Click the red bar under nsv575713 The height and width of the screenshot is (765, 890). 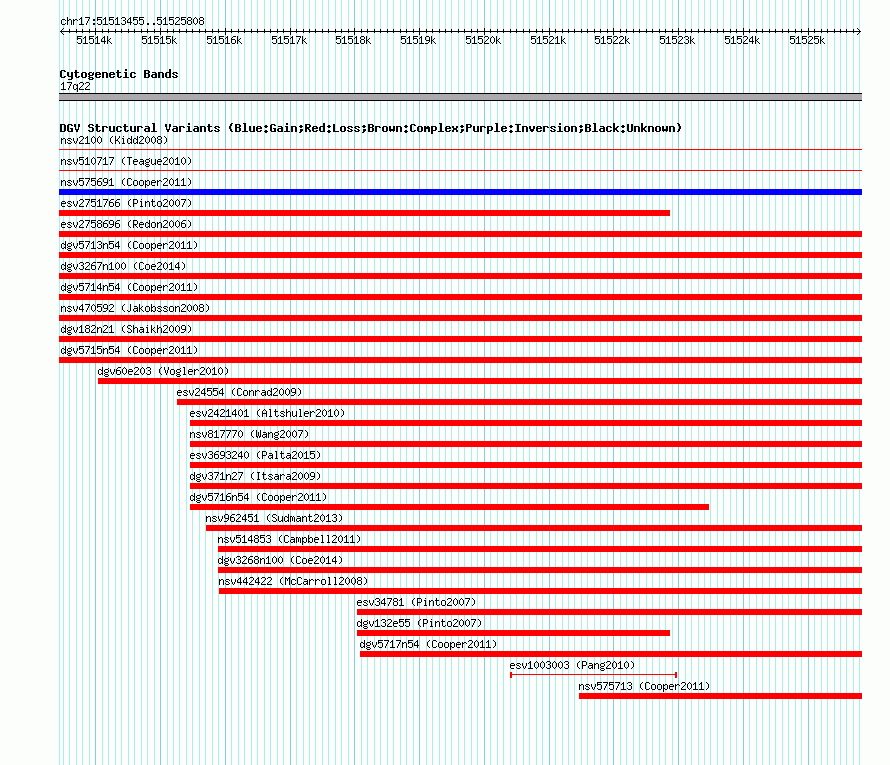(720, 696)
